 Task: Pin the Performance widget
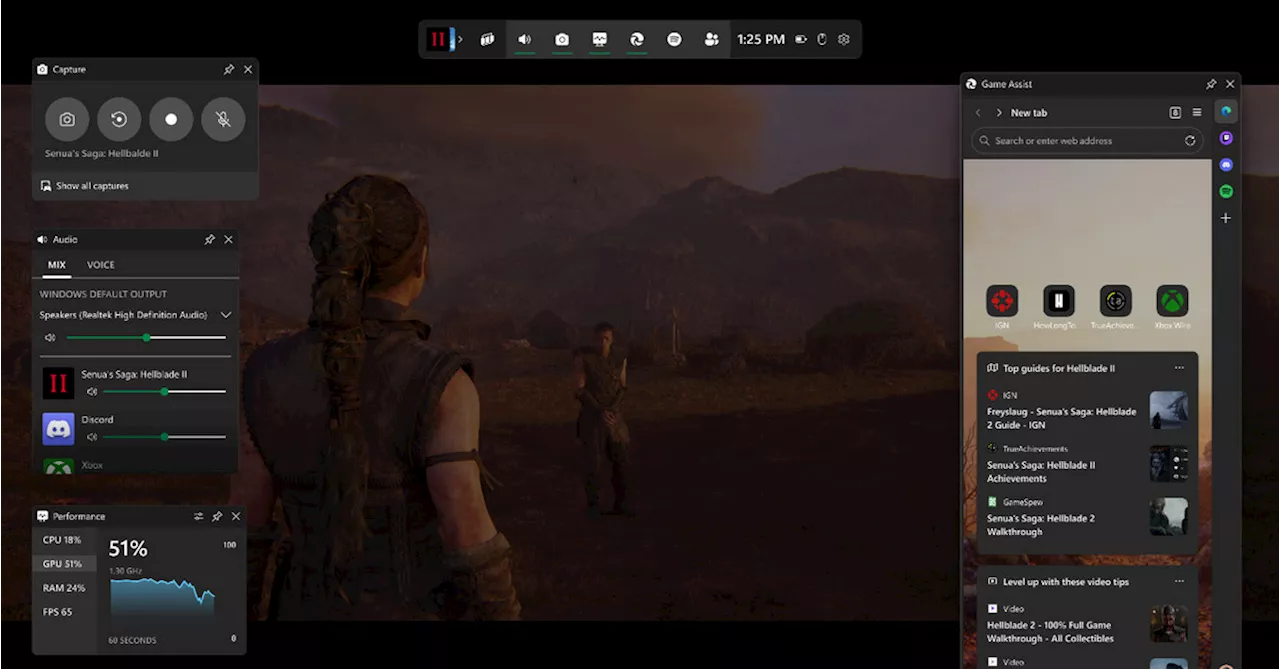pyautogui.click(x=217, y=516)
